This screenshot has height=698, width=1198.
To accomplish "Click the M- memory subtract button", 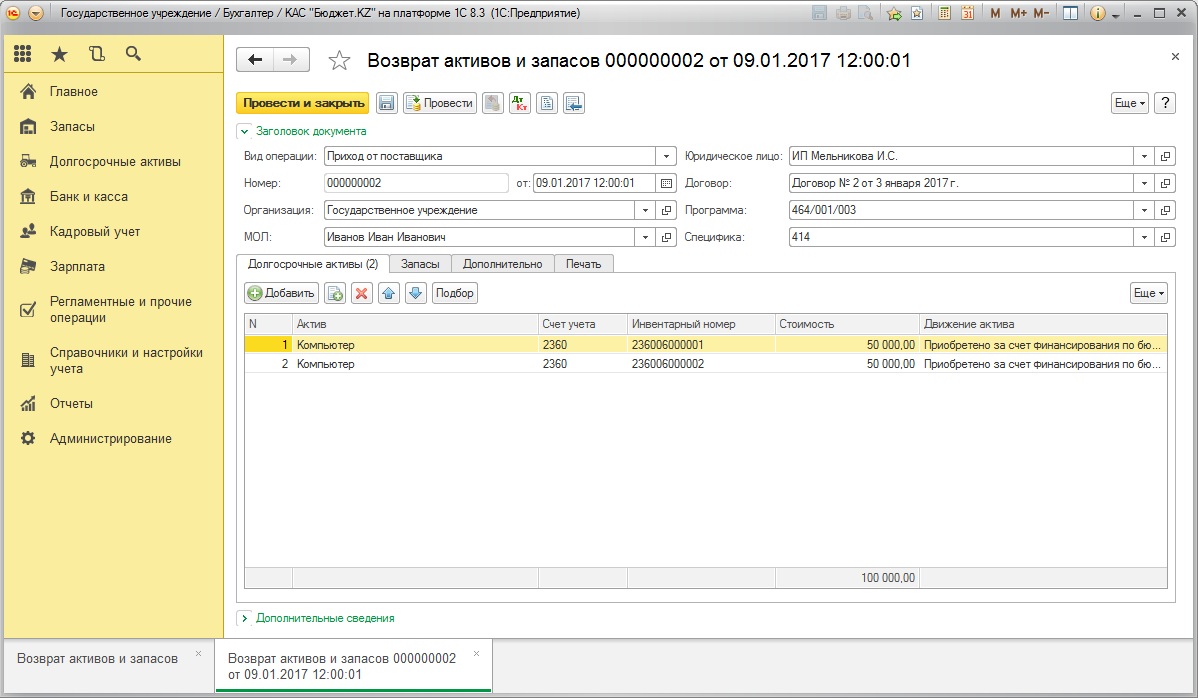I will [1041, 13].
